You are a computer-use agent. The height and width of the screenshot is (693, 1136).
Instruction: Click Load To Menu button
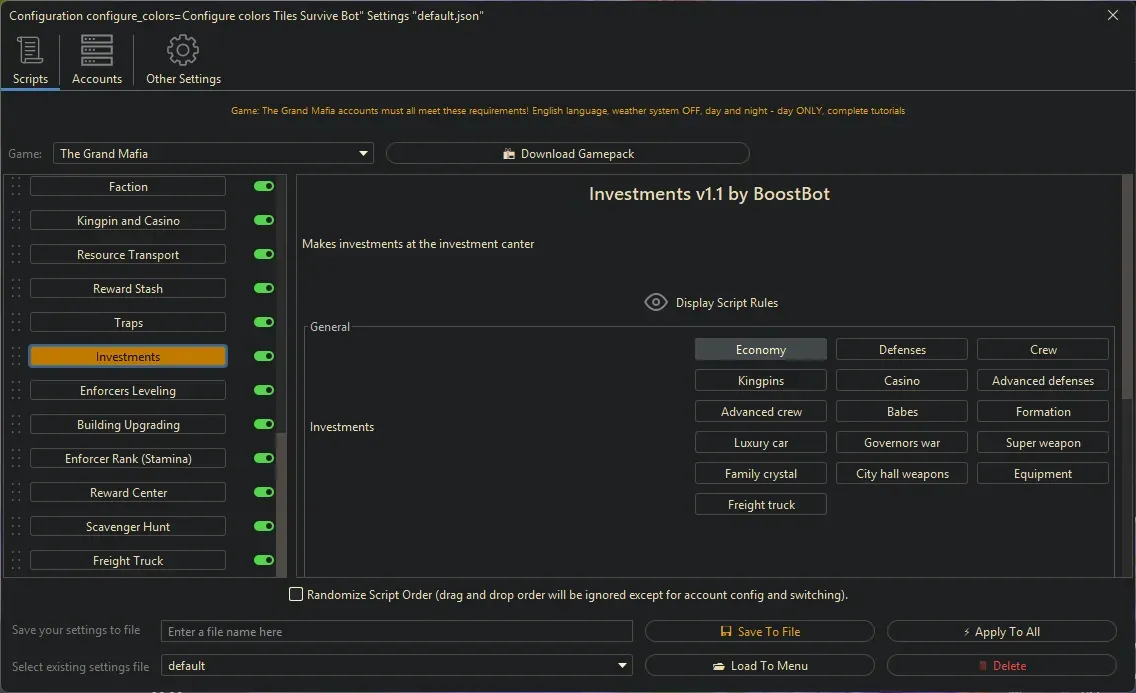759,665
